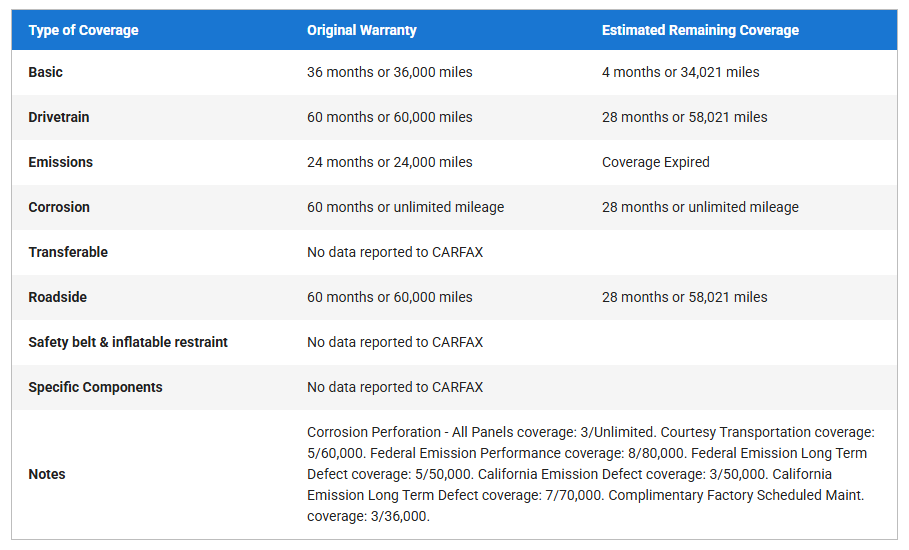Click the Original Warranty column header
The height and width of the screenshot is (550, 909).
coord(361,30)
